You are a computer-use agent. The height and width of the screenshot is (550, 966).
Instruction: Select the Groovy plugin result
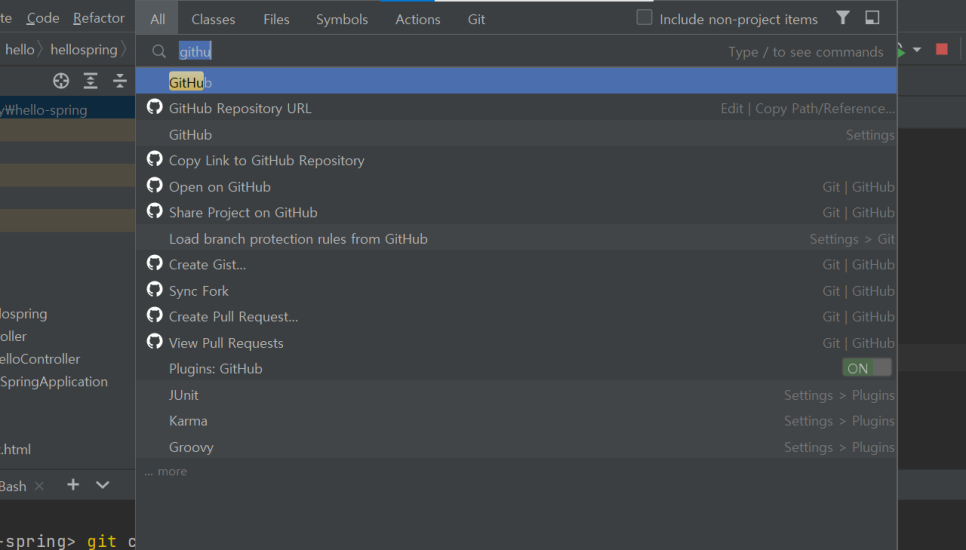[516, 447]
